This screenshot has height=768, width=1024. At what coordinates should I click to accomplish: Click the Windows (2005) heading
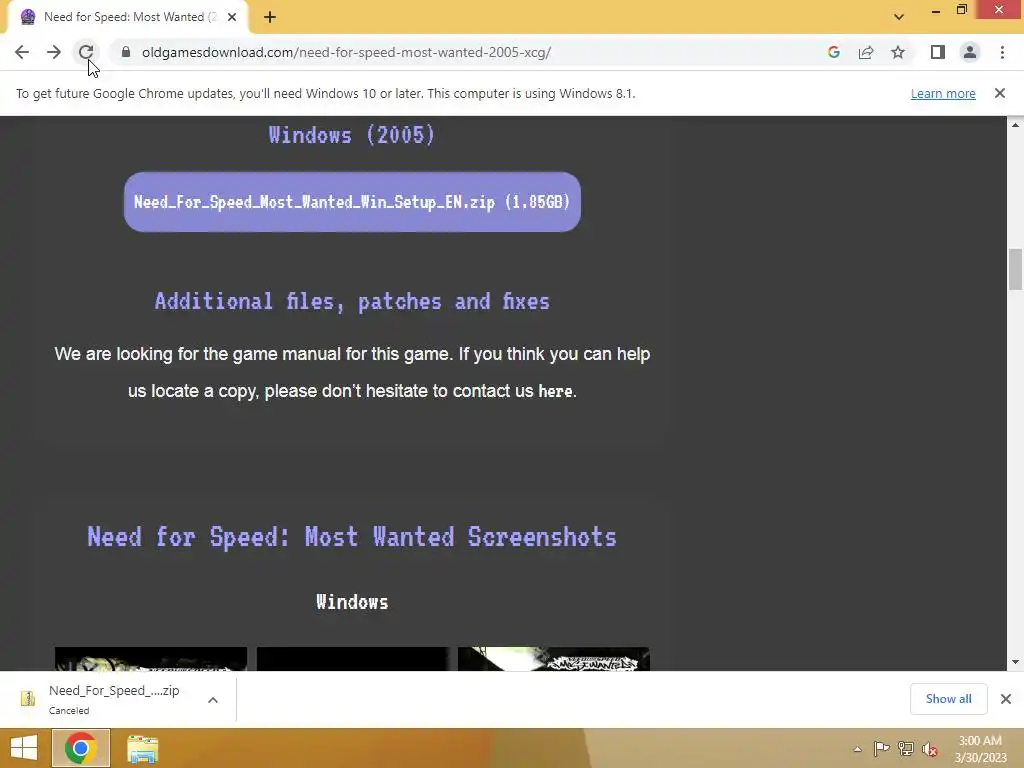352,135
